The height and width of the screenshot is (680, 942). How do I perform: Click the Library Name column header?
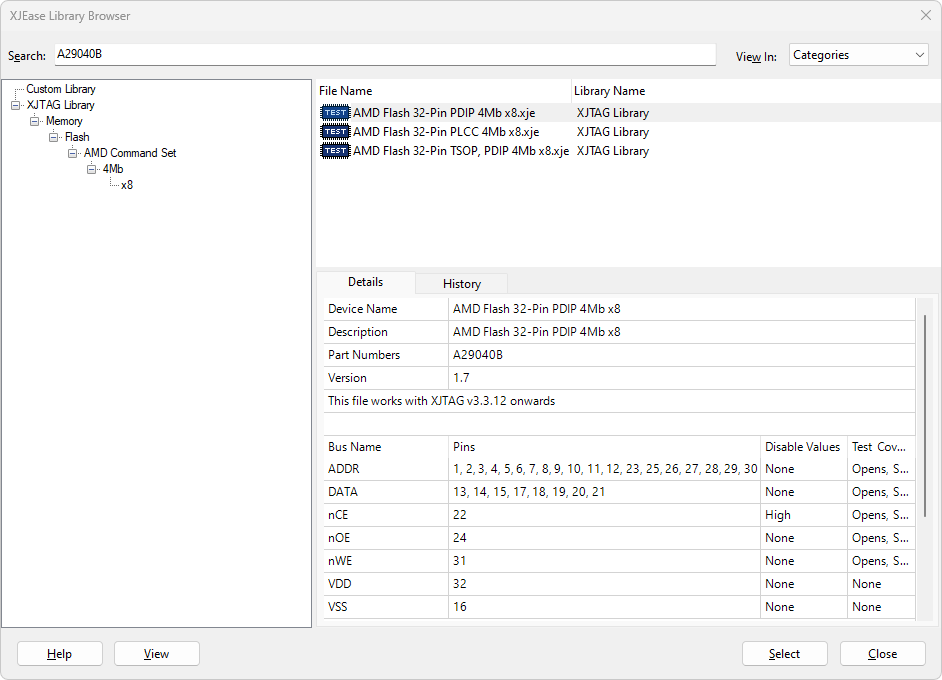pyautogui.click(x=610, y=91)
